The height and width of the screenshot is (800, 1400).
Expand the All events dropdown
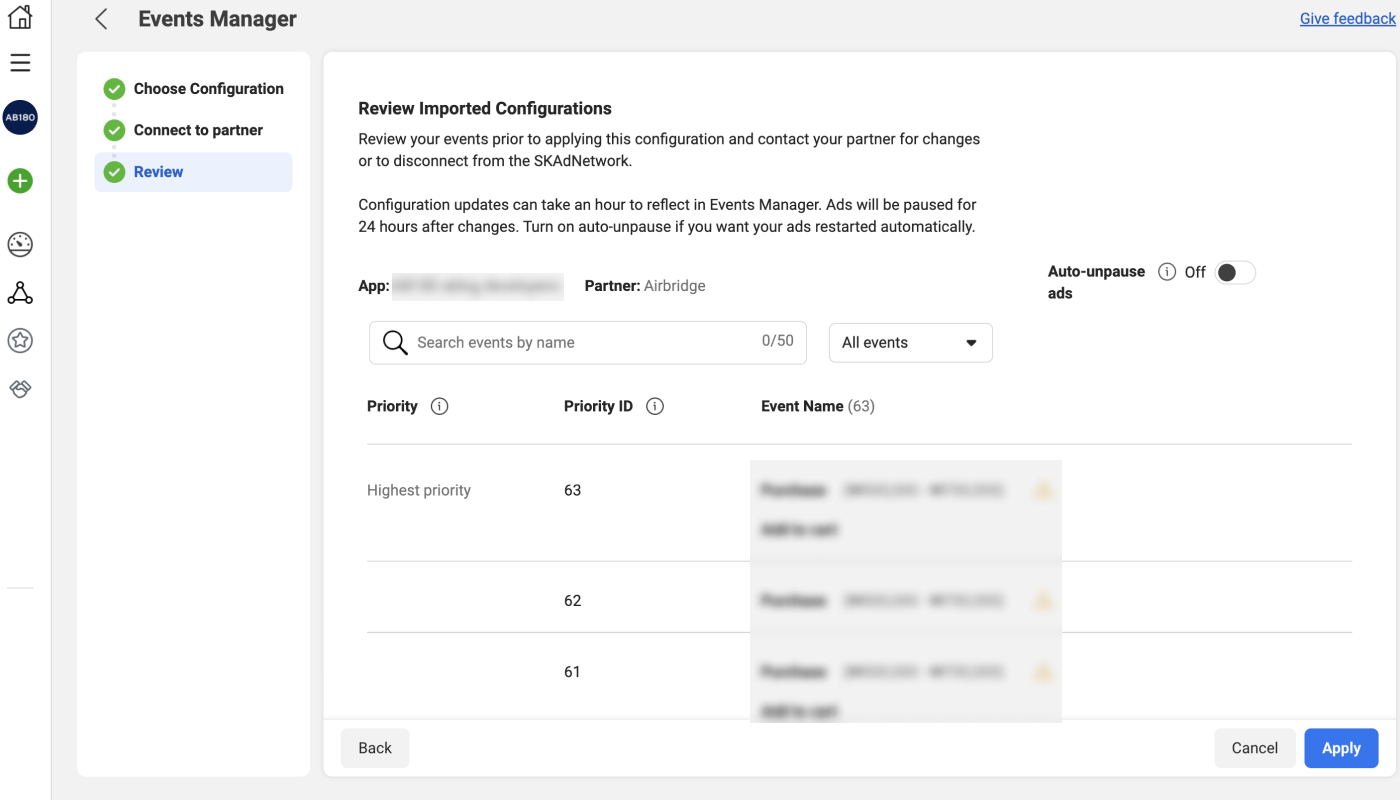(x=910, y=342)
